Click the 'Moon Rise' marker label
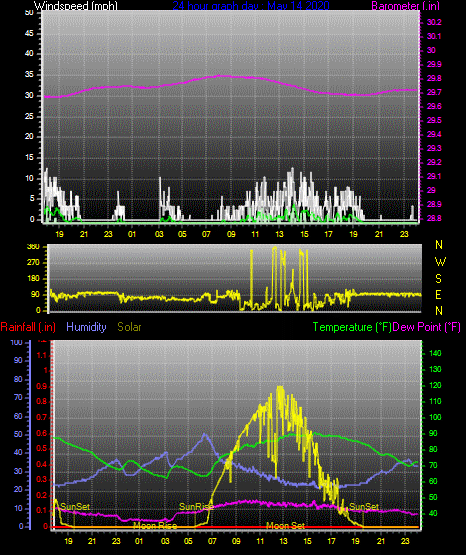 pyautogui.click(x=155, y=526)
